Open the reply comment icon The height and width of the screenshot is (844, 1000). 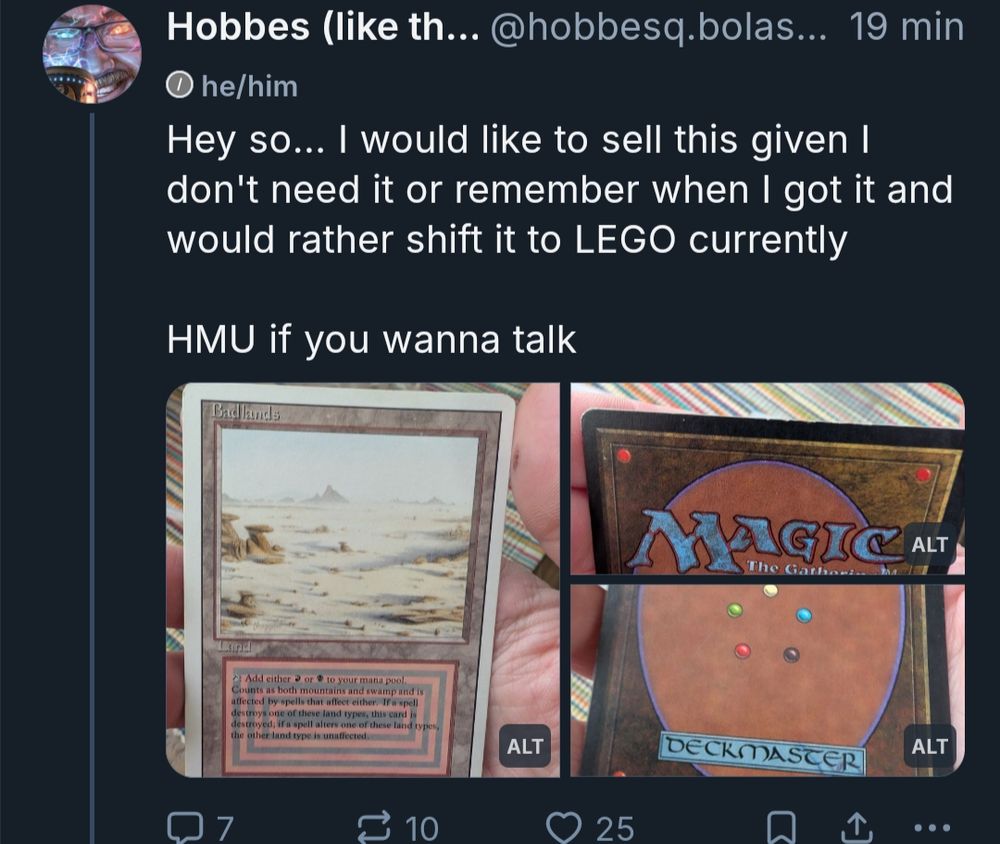click(183, 827)
